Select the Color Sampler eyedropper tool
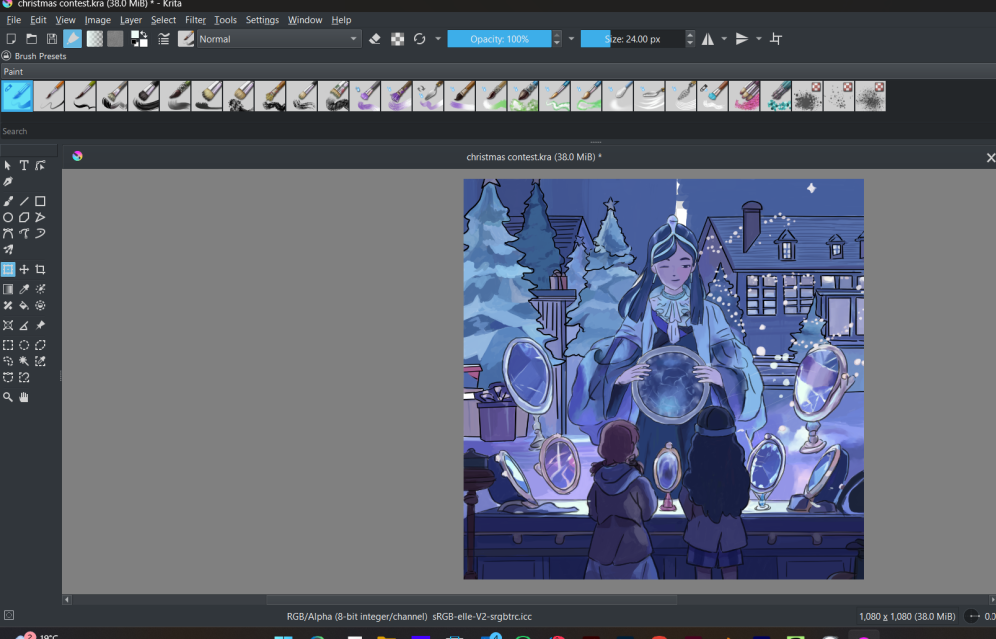 24,289
